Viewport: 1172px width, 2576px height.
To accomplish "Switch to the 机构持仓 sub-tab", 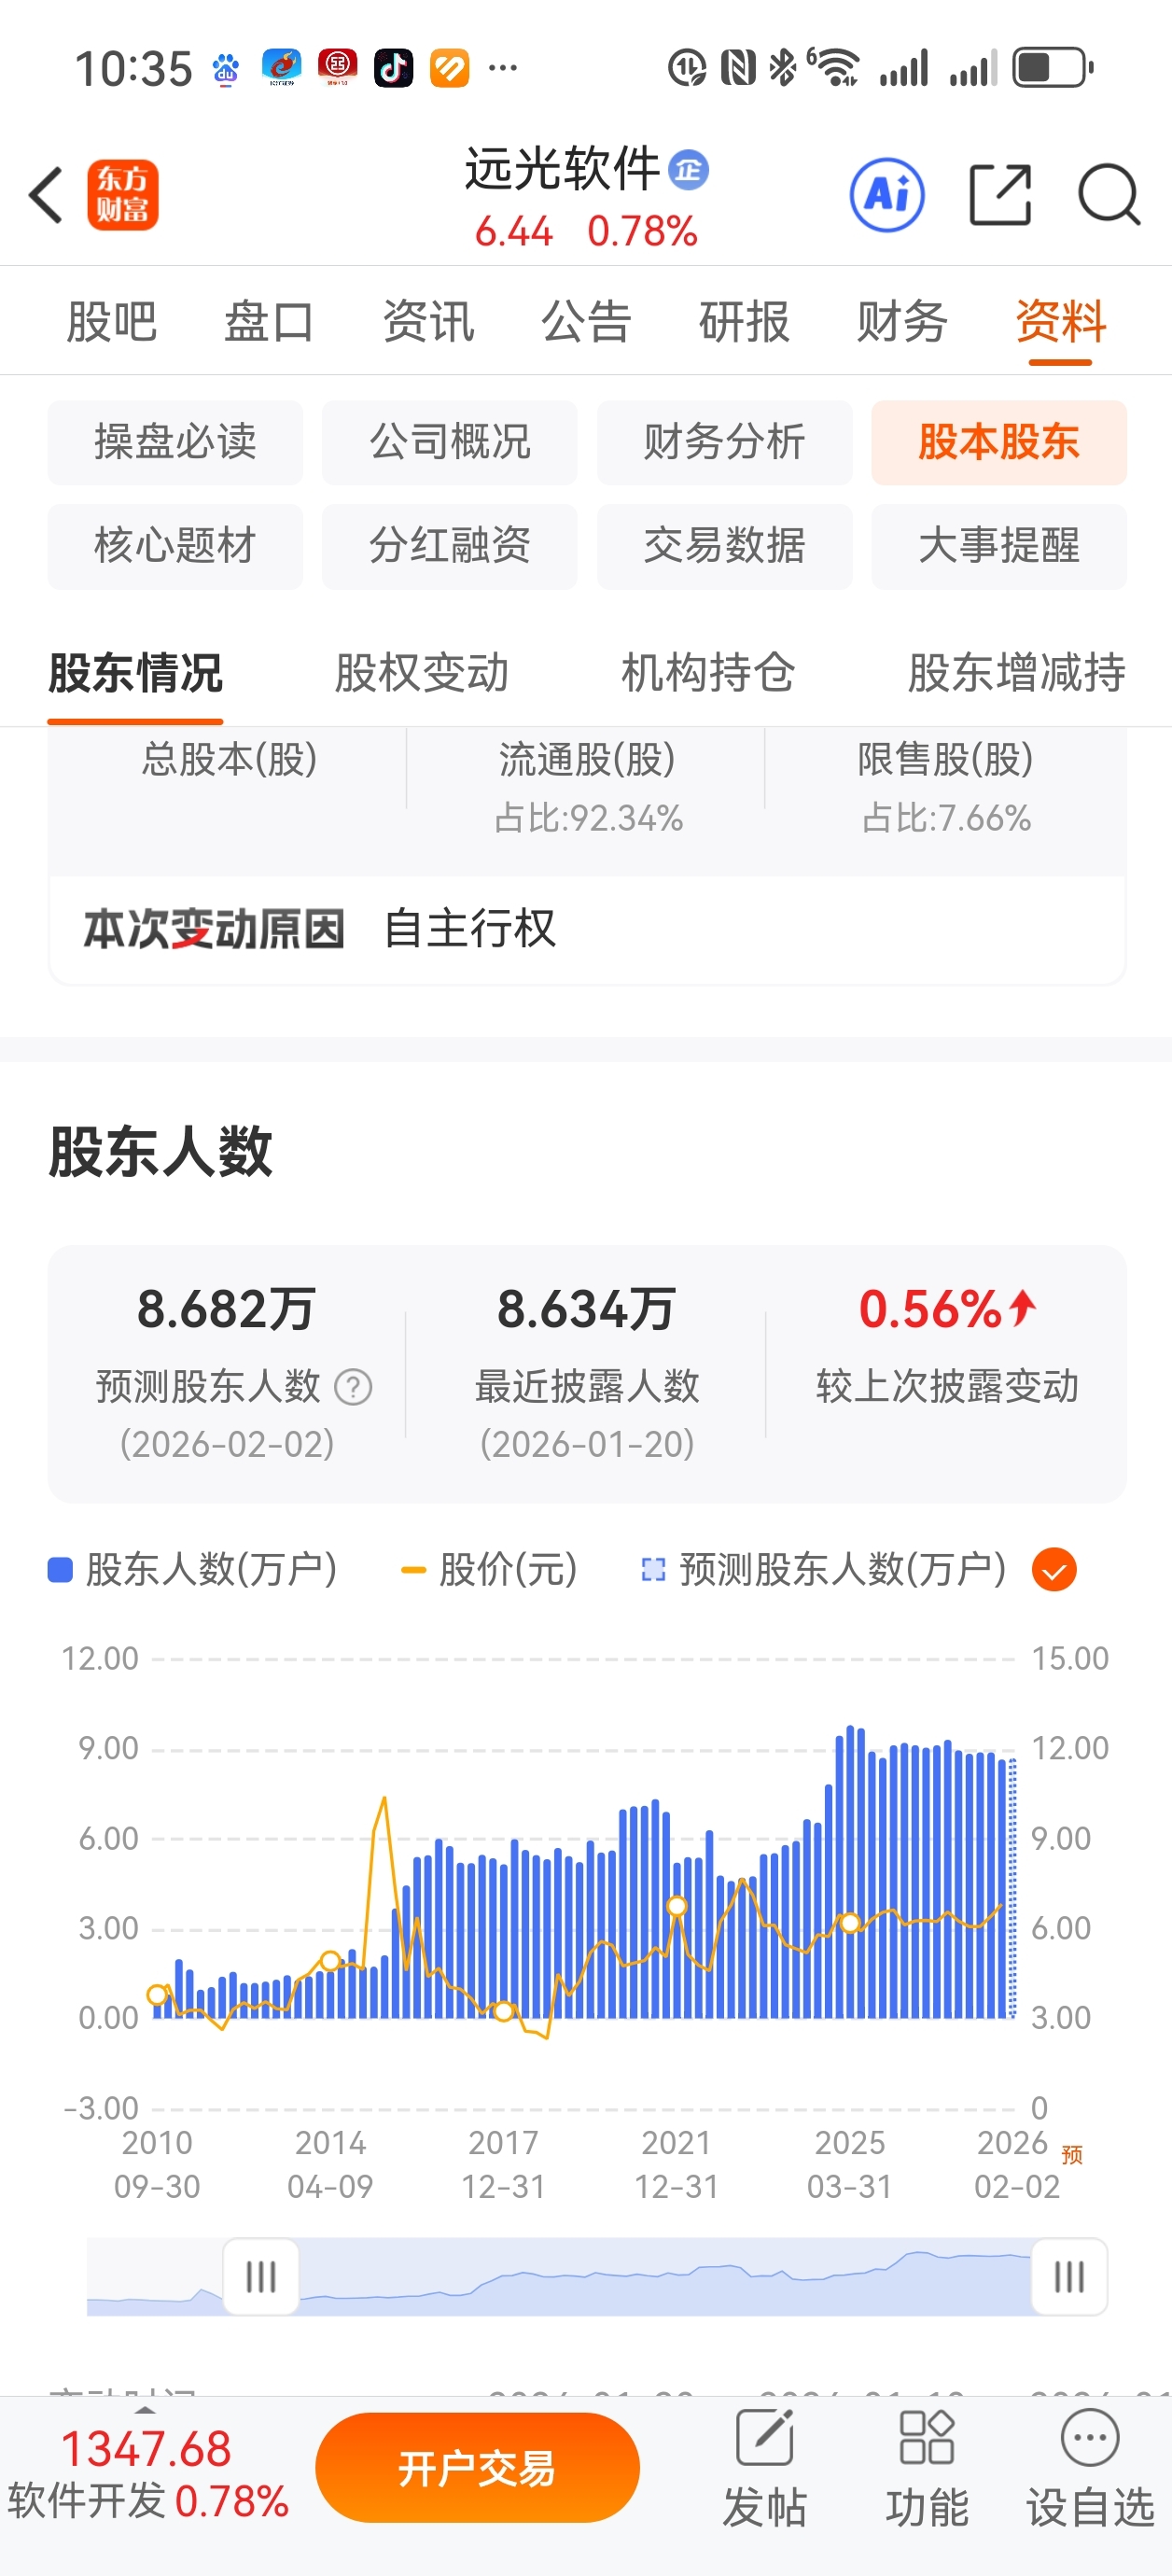I will (x=708, y=672).
